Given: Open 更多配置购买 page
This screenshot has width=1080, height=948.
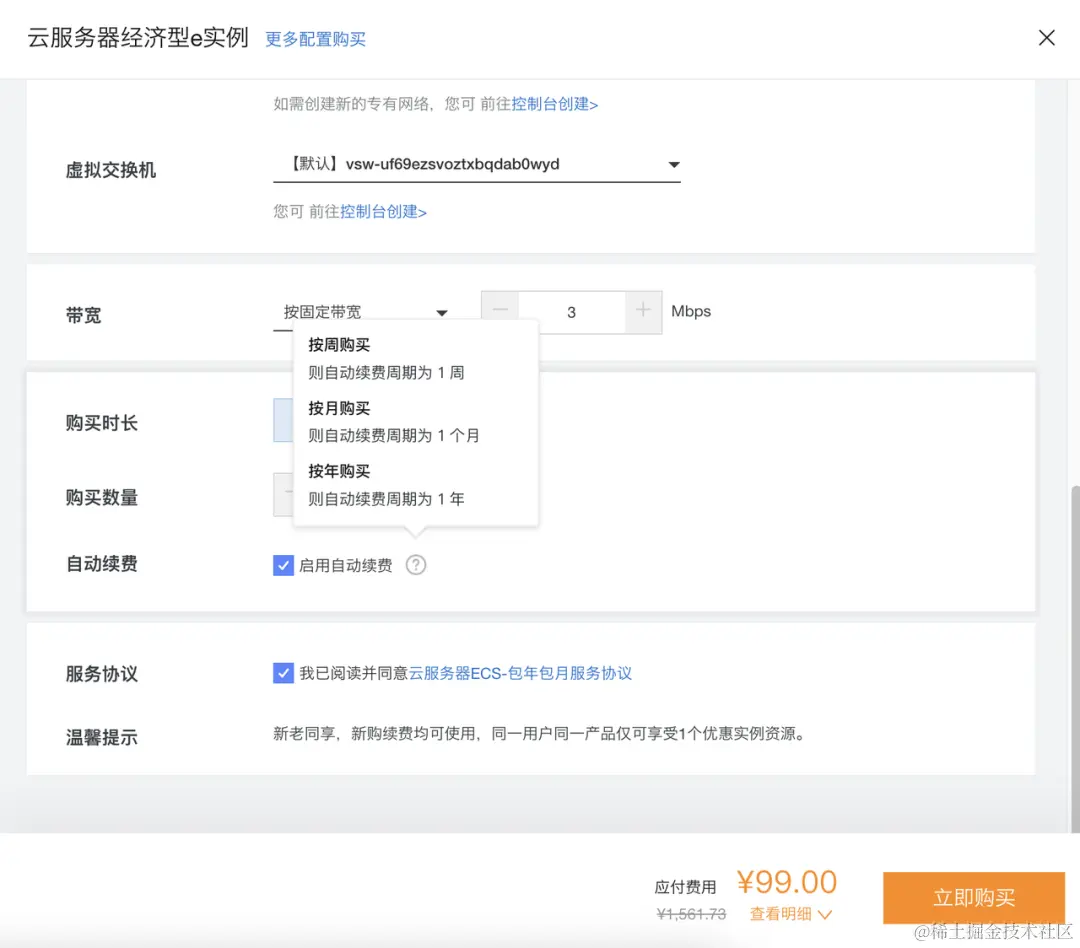Looking at the screenshot, I should point(315,38).
